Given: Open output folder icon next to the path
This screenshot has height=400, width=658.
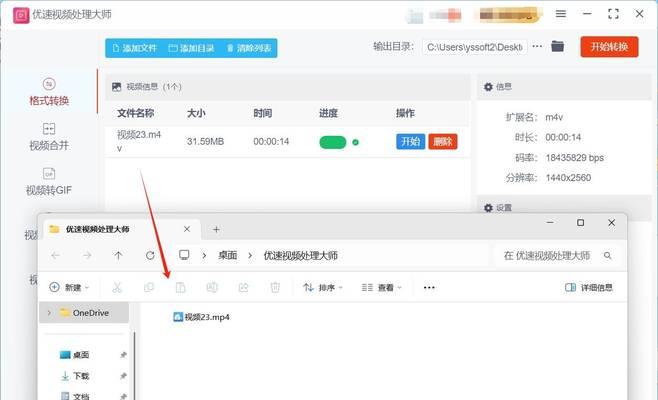Looking at the screenshot, I should click(557, 46).
